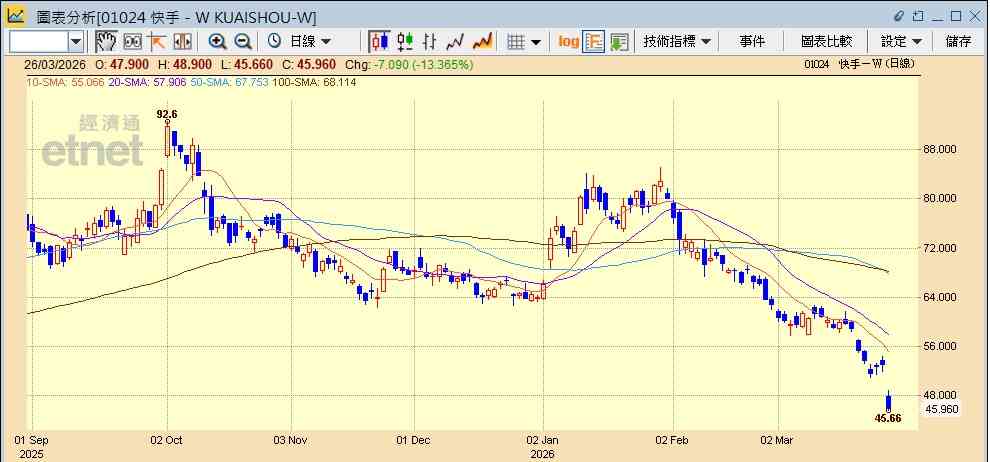The image size is (990, 462).
Task: Click the 01024 快手－W (日線) label
Action: point(860,64)
